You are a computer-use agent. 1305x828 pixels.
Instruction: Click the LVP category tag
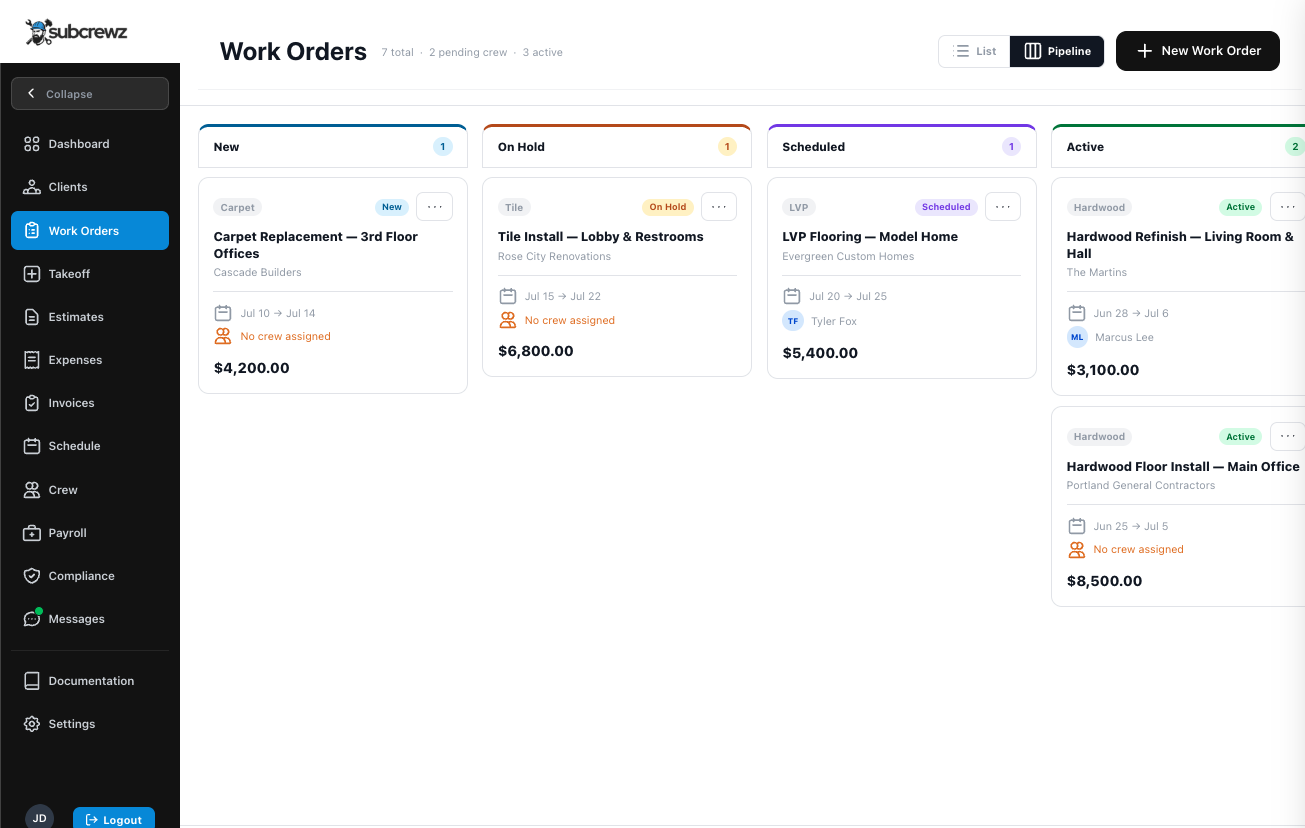(x=798, y=208)
